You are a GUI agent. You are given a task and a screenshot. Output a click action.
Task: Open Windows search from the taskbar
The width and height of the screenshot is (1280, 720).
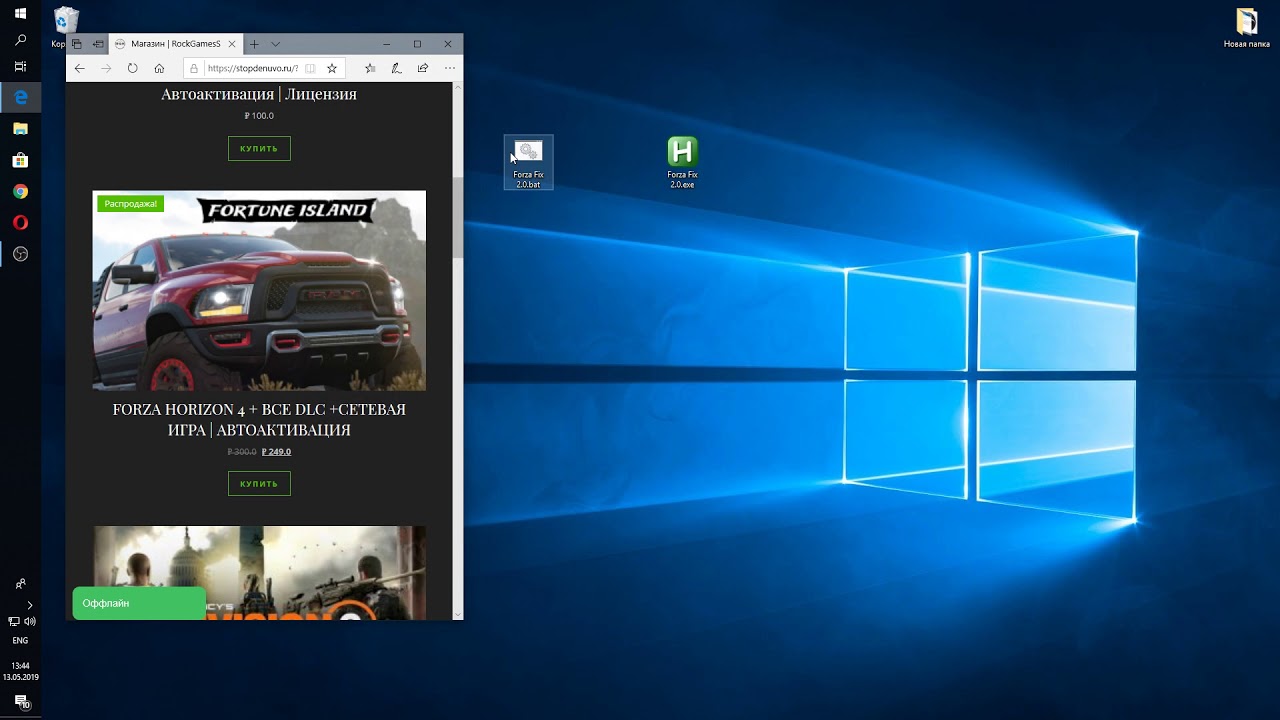coord(20,40)
